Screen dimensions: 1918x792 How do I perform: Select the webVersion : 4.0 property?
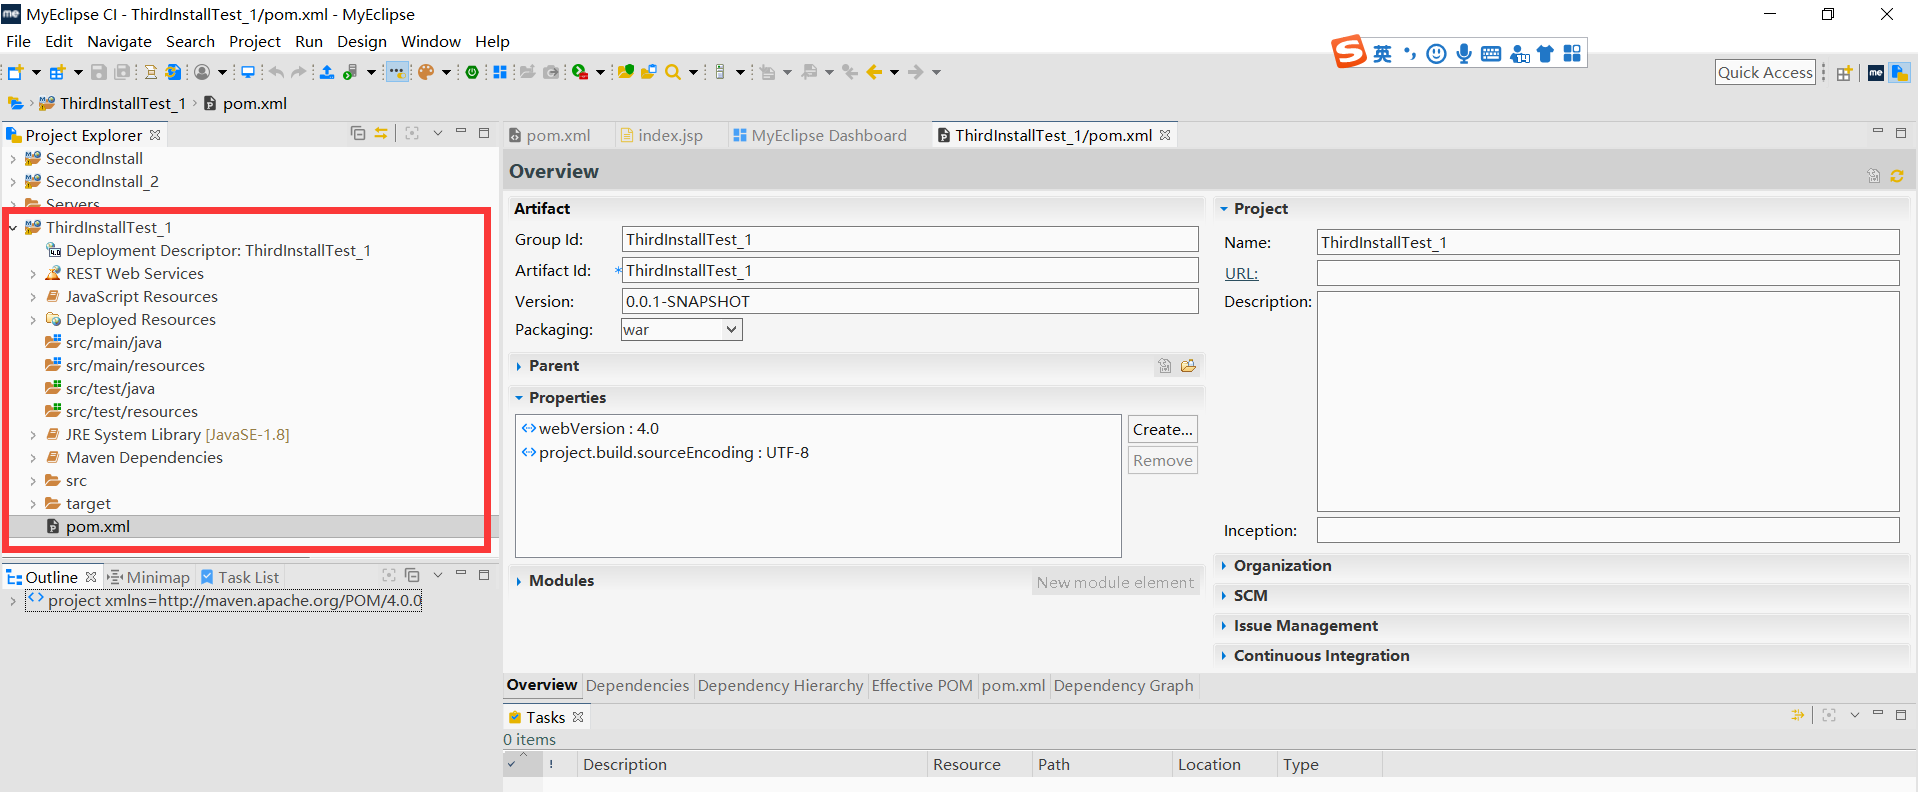[598, 428]
